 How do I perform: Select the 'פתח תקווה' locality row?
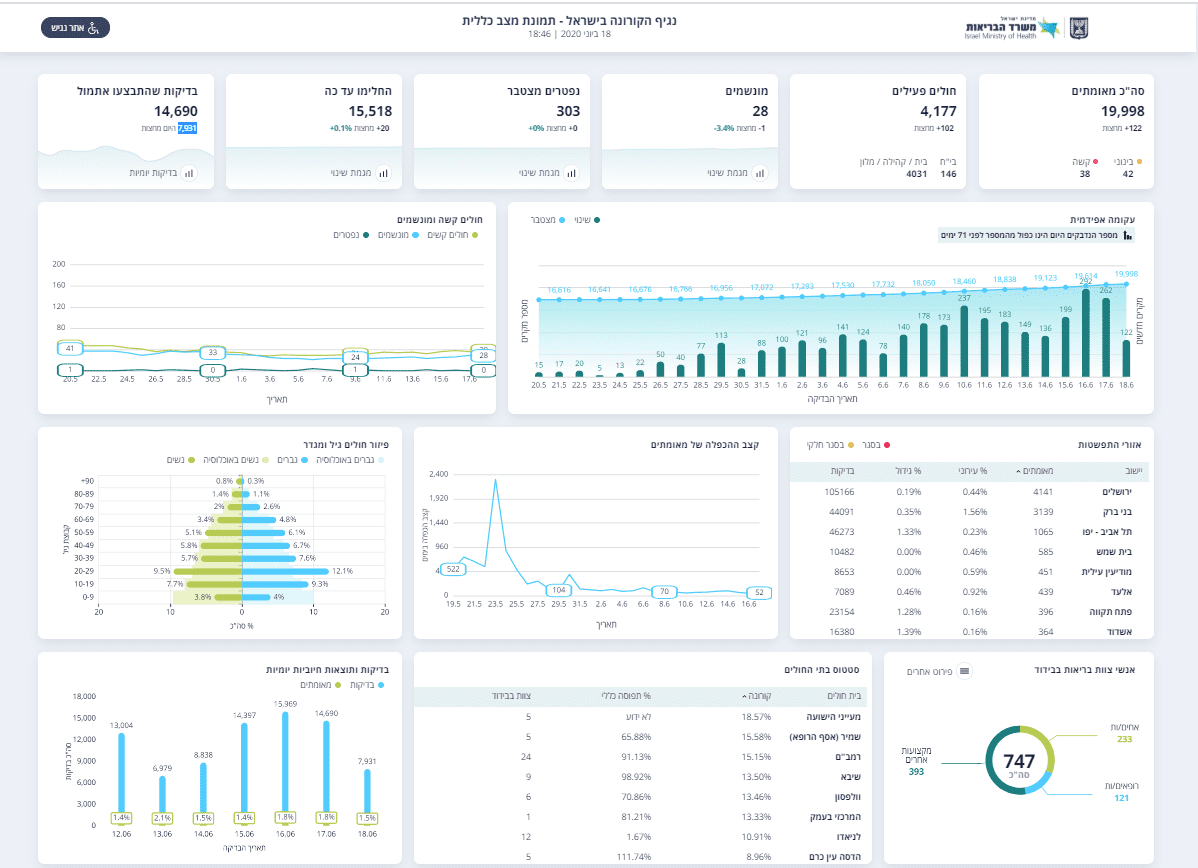pos(972,611)
